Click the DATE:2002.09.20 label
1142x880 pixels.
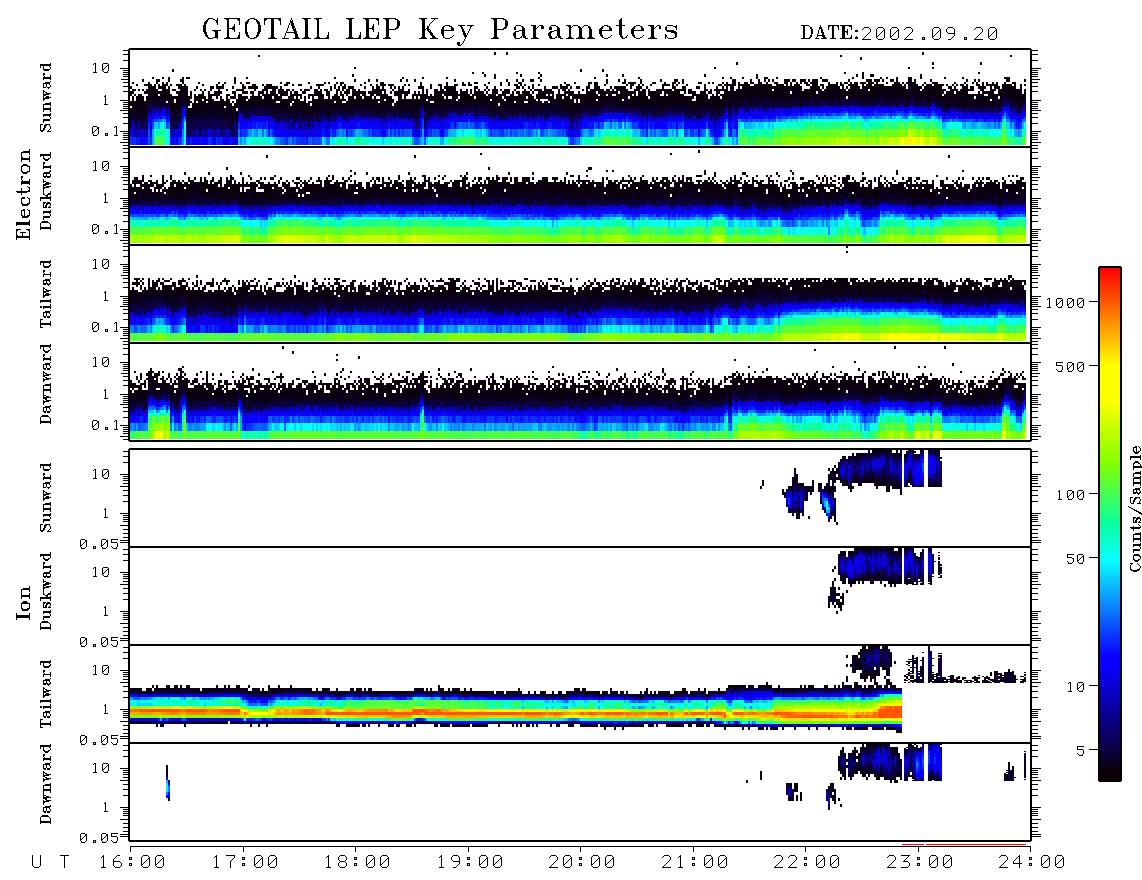(x=899, y=34)
